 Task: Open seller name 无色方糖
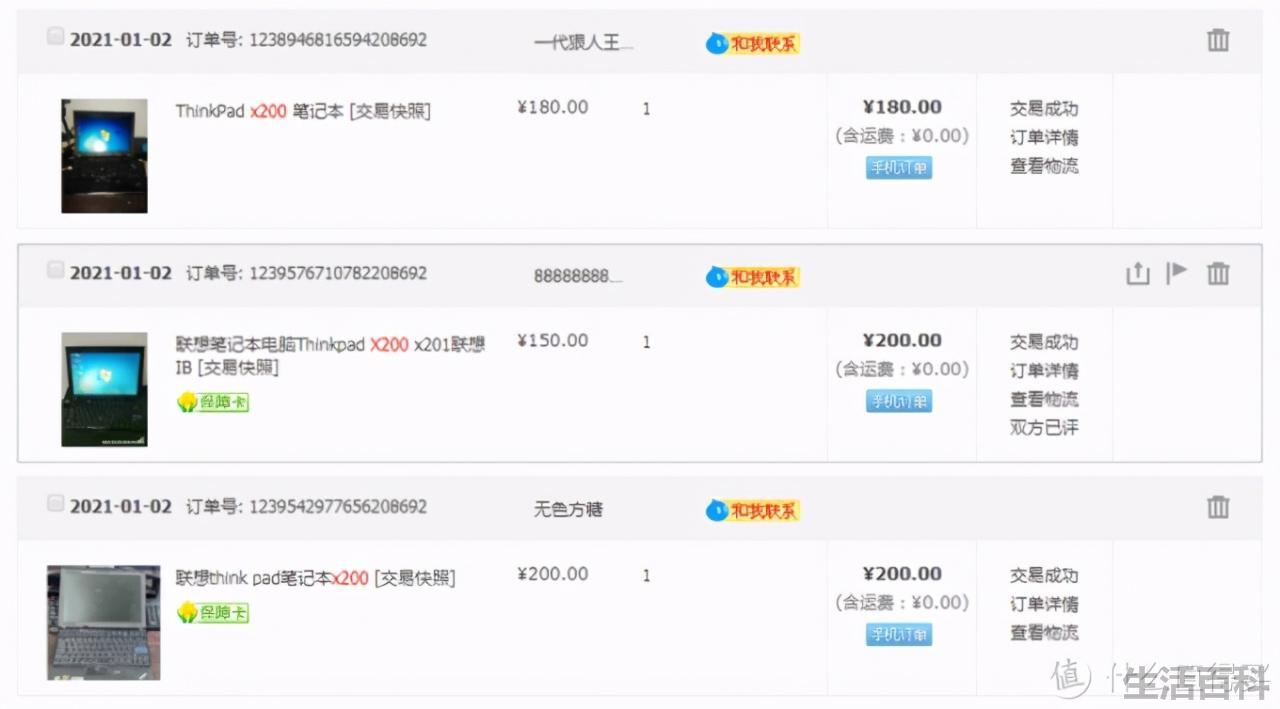click(x=568, y=509)
